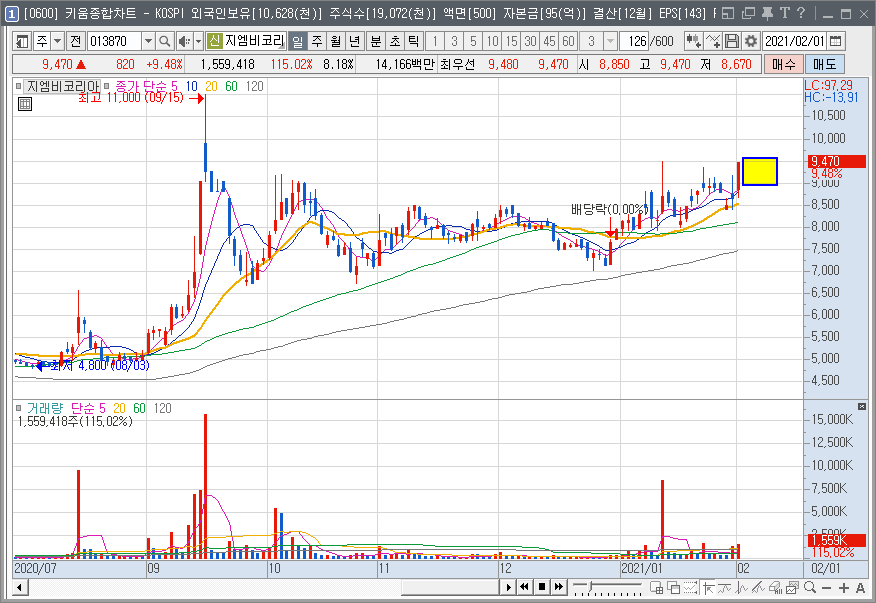The height and width of the screenshot is (603, 876).
Task: Click the chart zoom magnifier icon
Action: pos(810,587)
